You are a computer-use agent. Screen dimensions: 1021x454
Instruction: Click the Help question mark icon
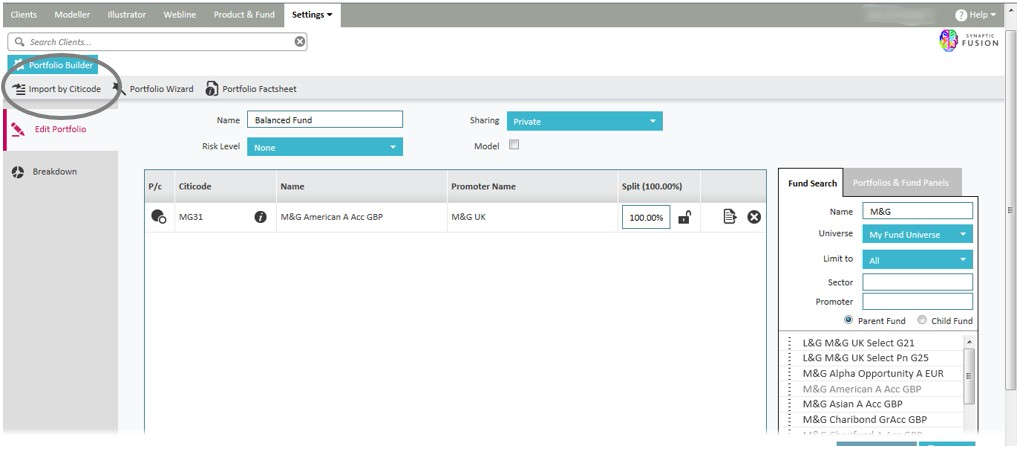[960, 14]
